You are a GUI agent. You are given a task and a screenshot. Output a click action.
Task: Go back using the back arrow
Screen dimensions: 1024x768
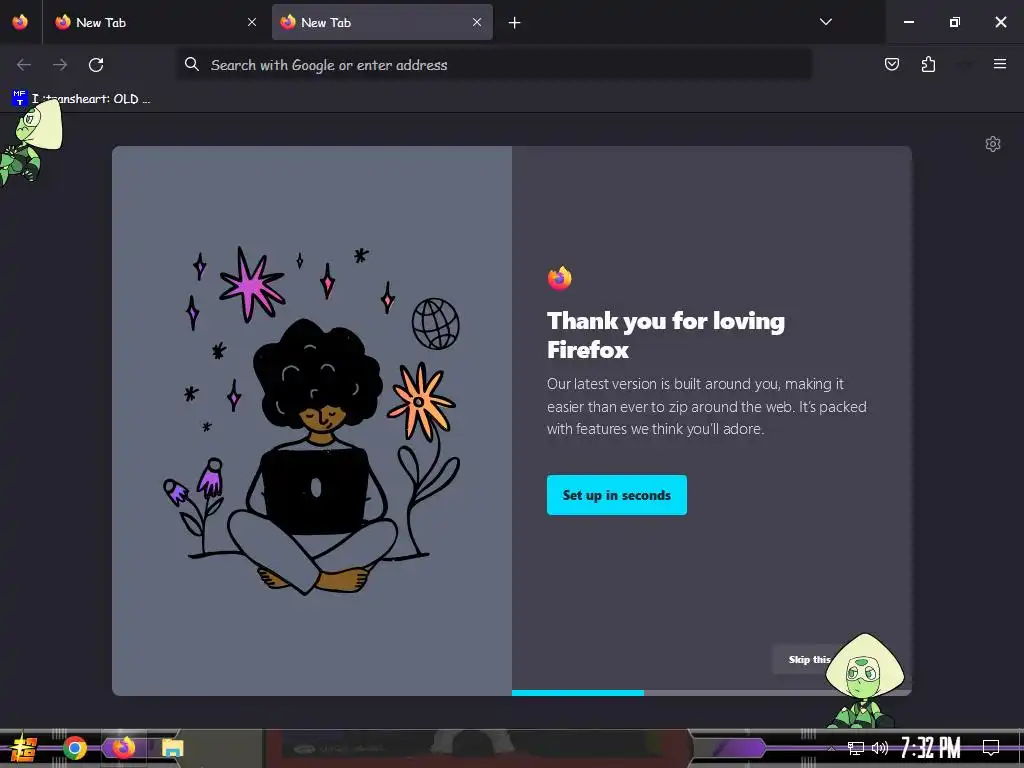(x=24, y=65)
